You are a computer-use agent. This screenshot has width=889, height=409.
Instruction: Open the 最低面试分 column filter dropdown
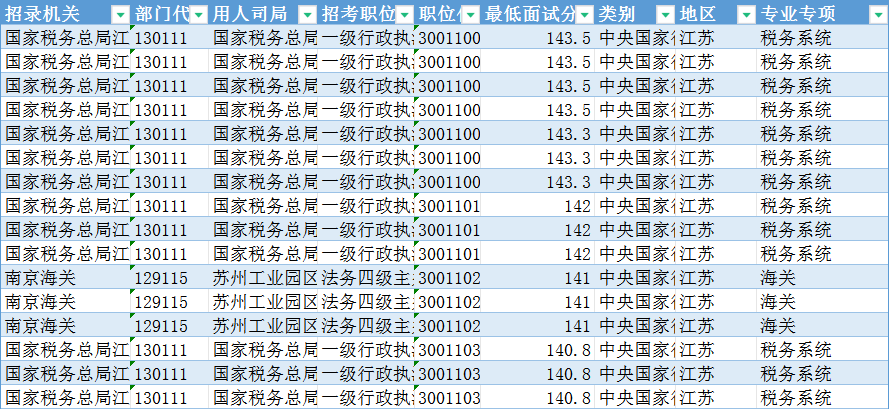[x=584, y=14]
